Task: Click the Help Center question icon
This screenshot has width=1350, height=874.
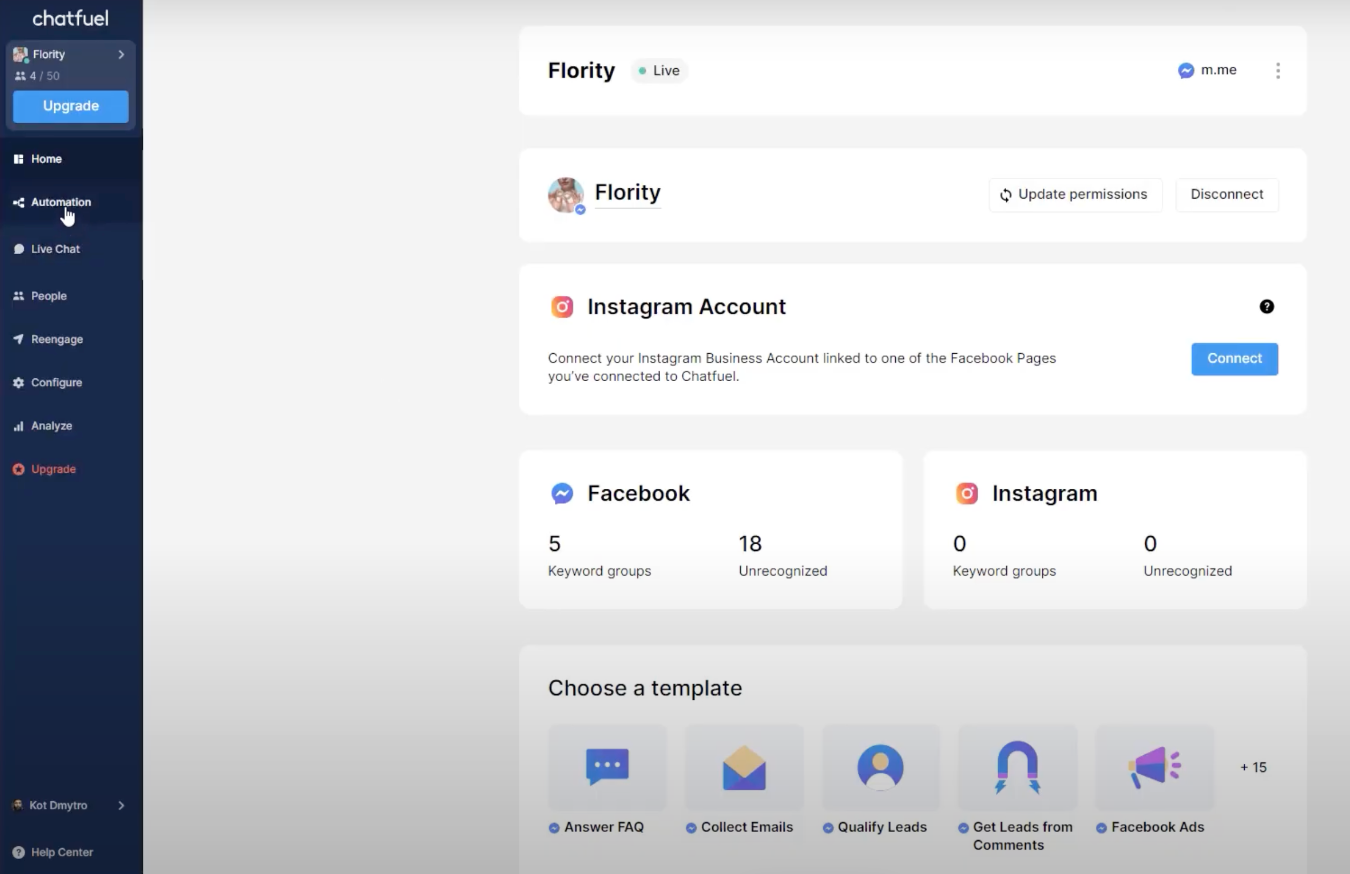Action: point(18,852)
